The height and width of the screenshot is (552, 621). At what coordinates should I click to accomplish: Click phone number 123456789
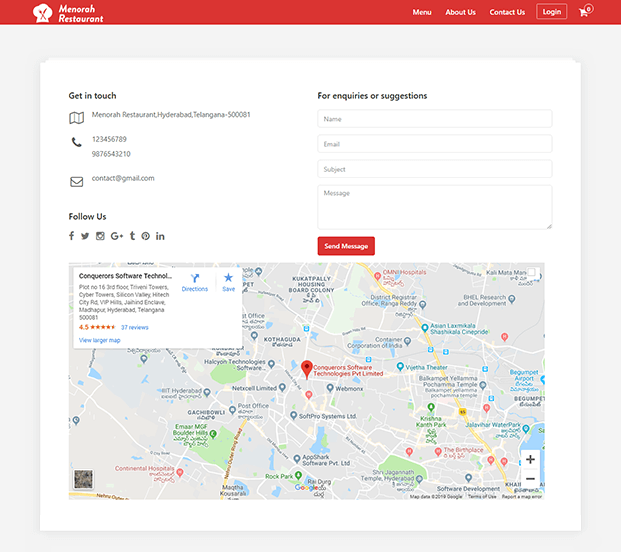tap(109, 139)
